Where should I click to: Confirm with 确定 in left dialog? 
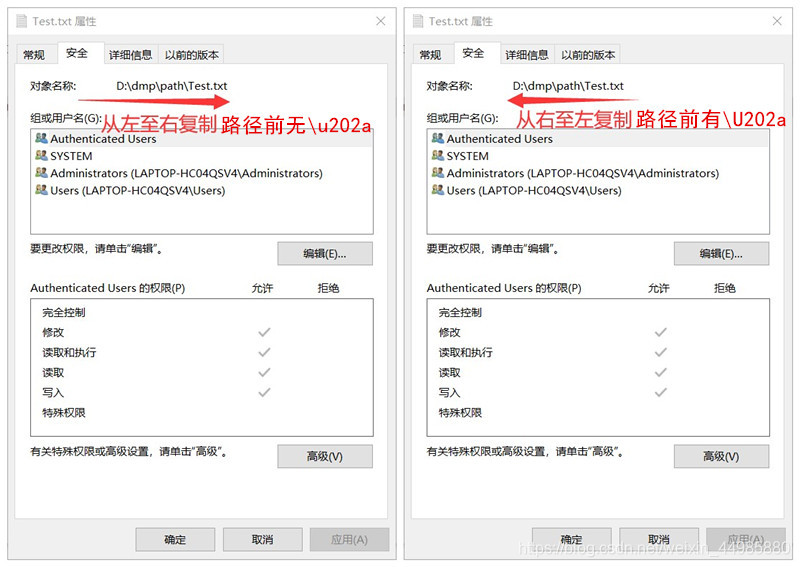[175, 539]
